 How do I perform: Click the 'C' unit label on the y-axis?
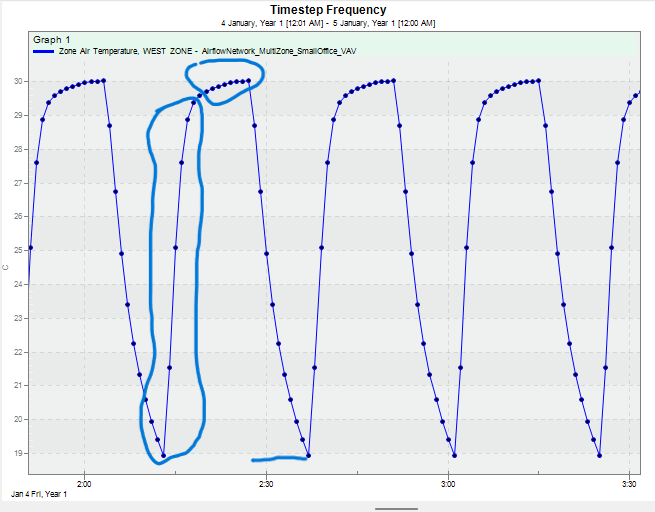pyautogui.click(x=6, y=268)
